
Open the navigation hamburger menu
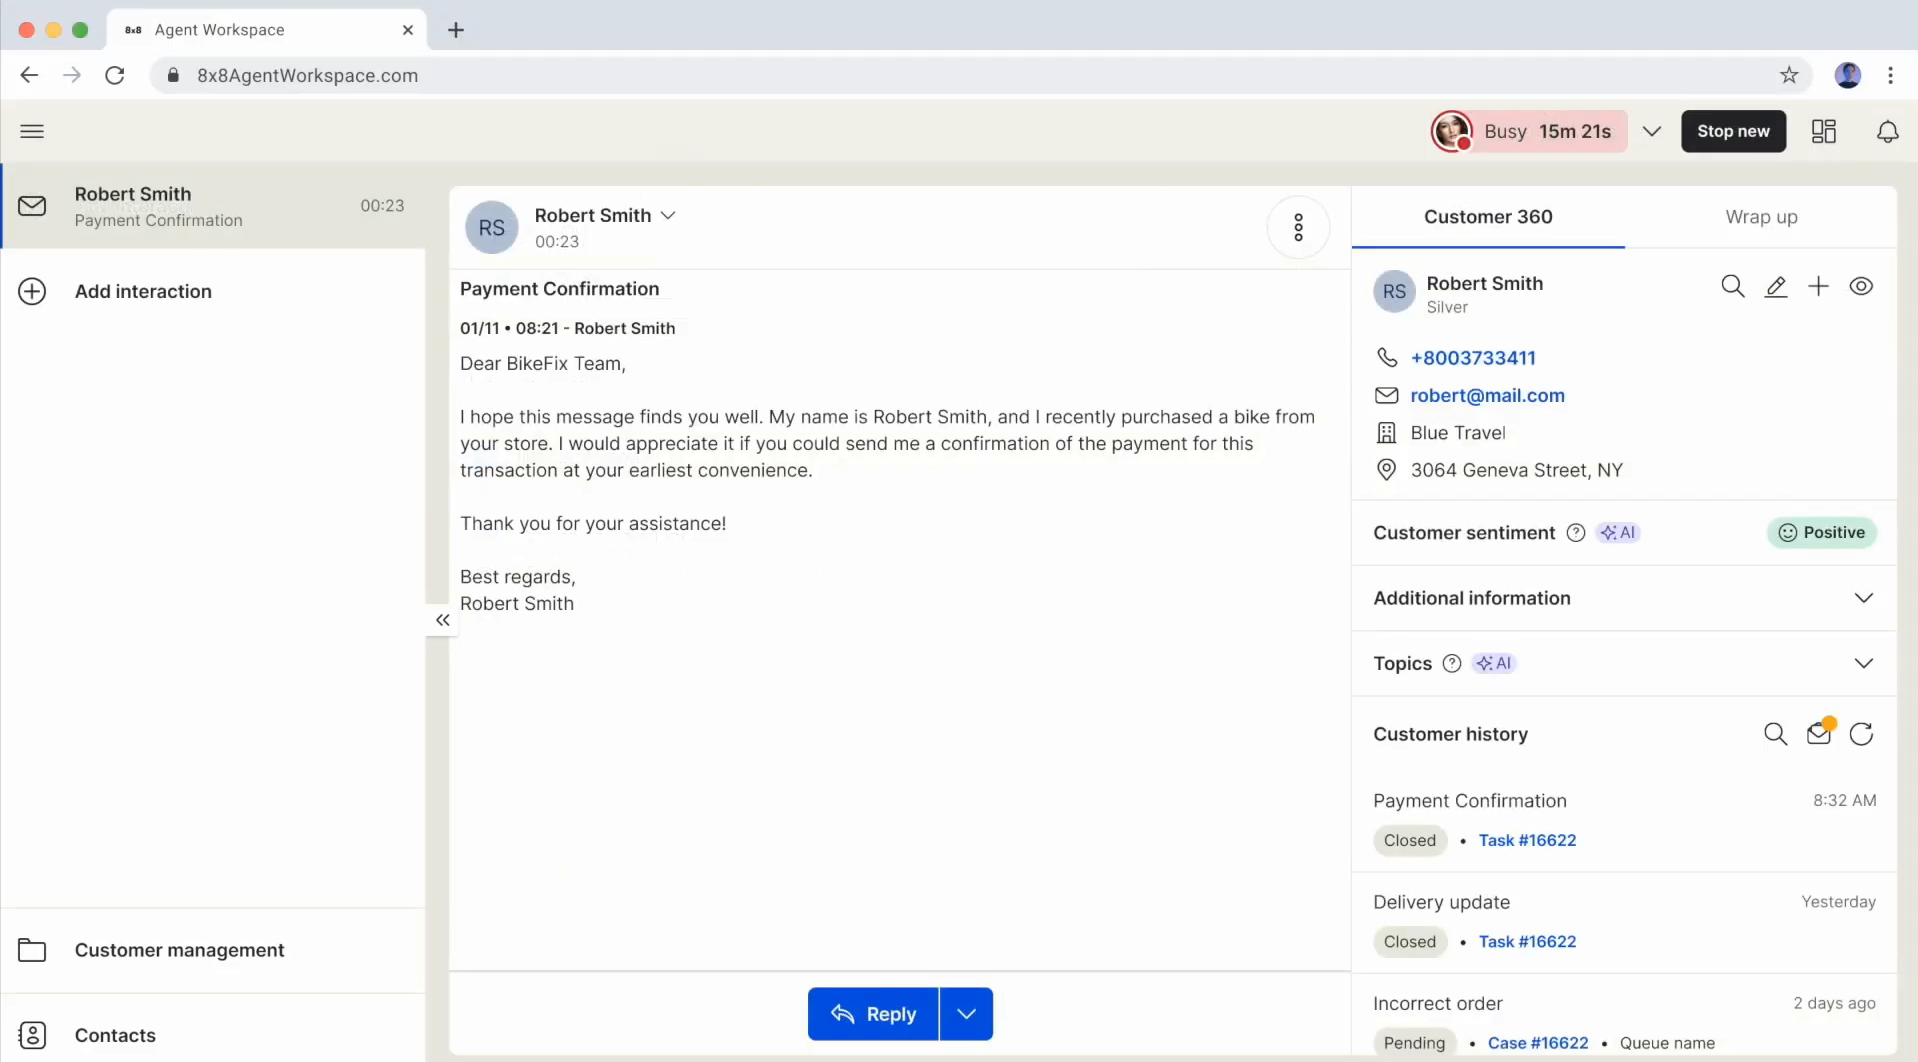pyautogui.click(x=32, y=131)
